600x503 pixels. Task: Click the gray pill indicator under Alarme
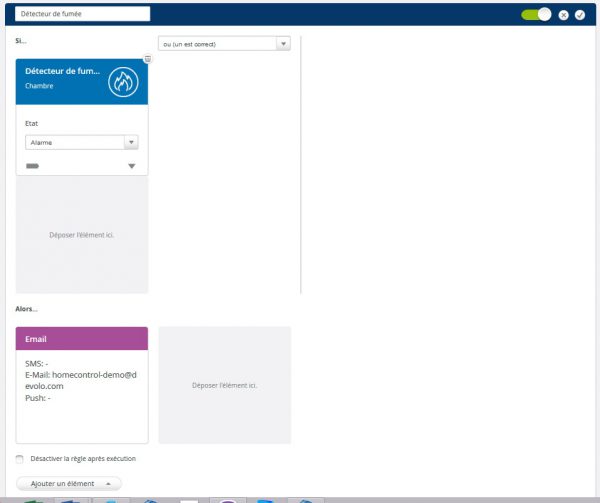32,166
